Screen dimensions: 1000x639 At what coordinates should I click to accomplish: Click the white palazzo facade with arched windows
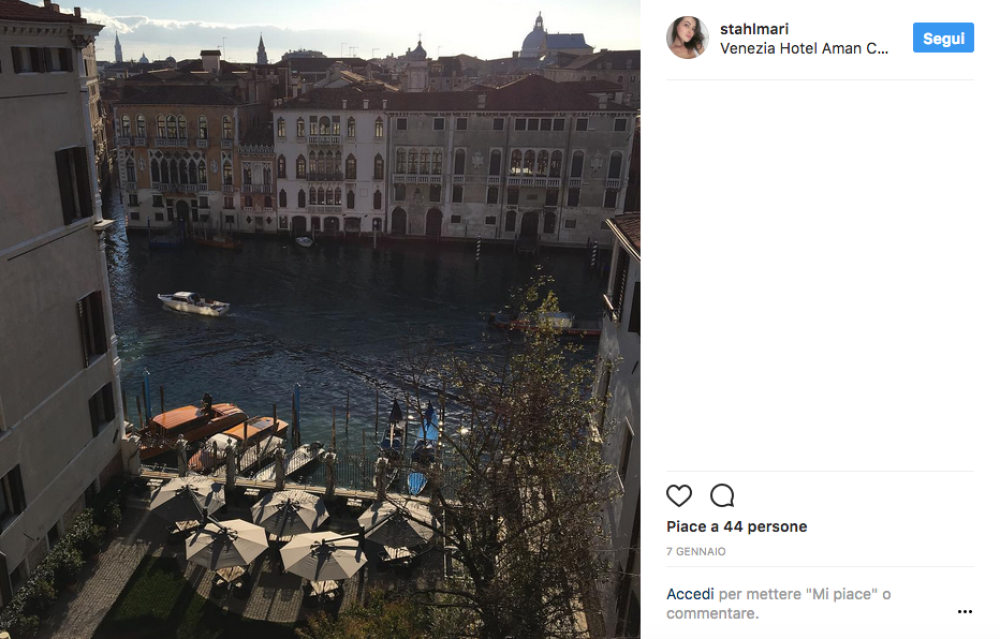pos(330,170)
